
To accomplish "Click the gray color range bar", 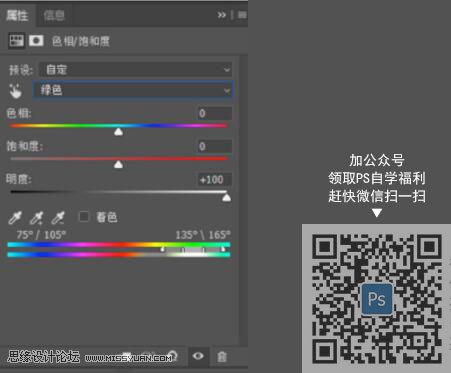I will [193, 250].
